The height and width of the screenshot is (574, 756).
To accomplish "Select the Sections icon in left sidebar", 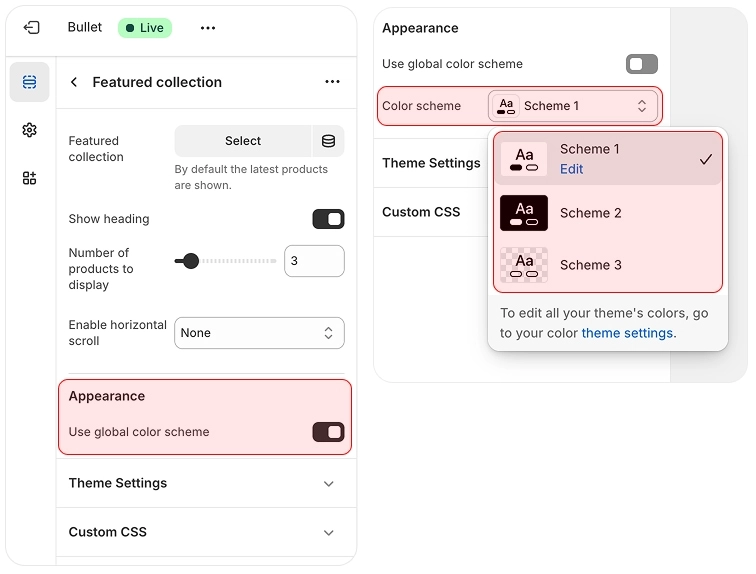I will coord(29,82).
